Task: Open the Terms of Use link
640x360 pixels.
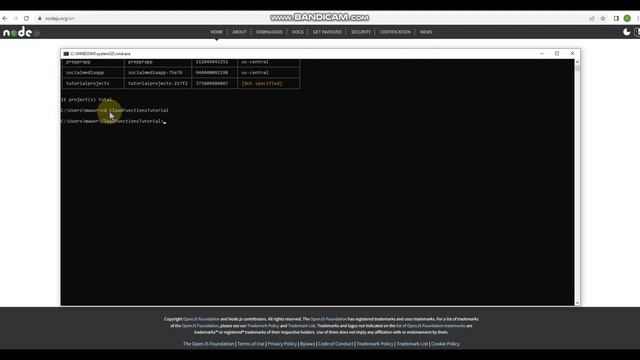Action: point(251,344)
